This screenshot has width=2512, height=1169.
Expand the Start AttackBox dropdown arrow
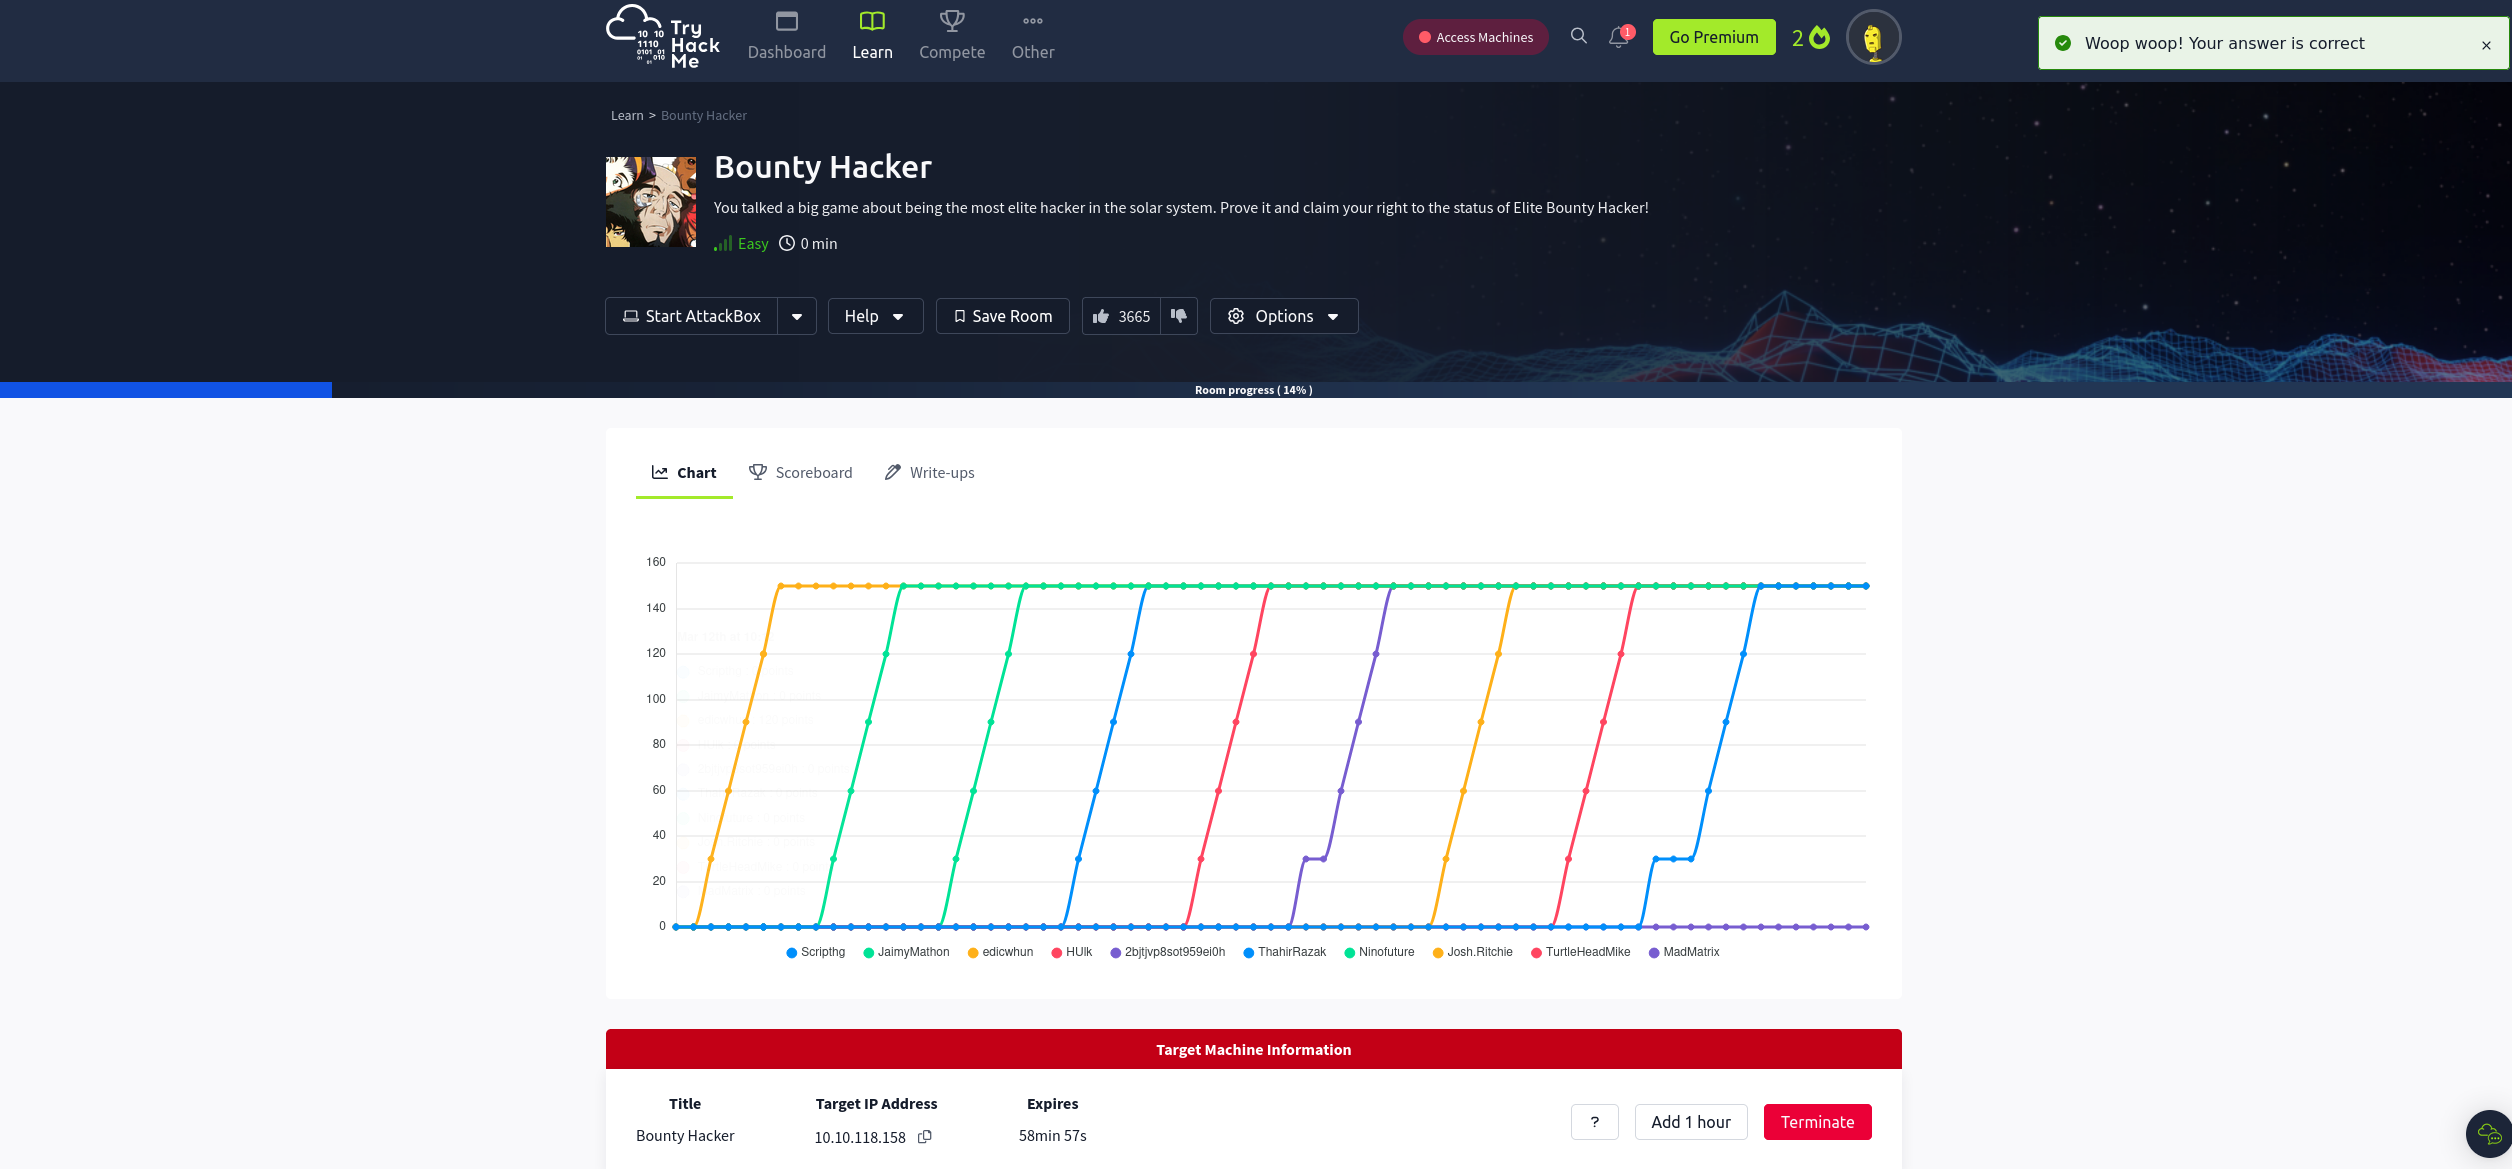(797, 316)
